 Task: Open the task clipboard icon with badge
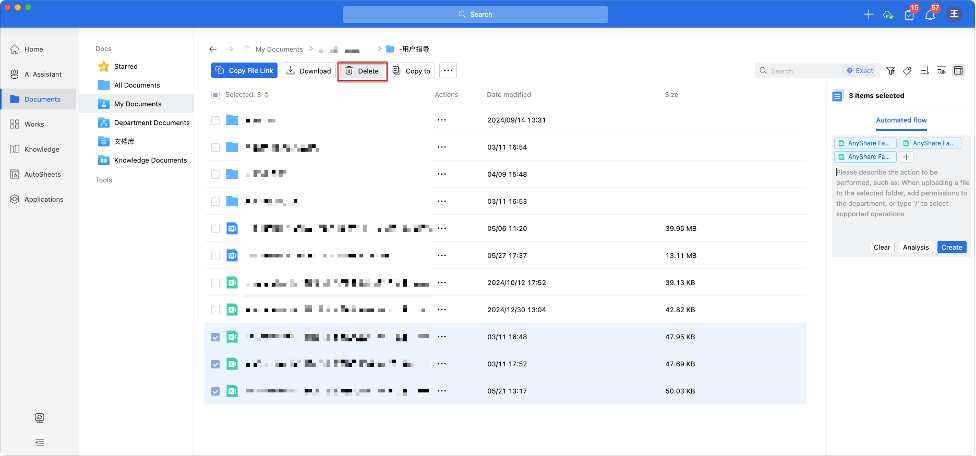coord(908,15)
